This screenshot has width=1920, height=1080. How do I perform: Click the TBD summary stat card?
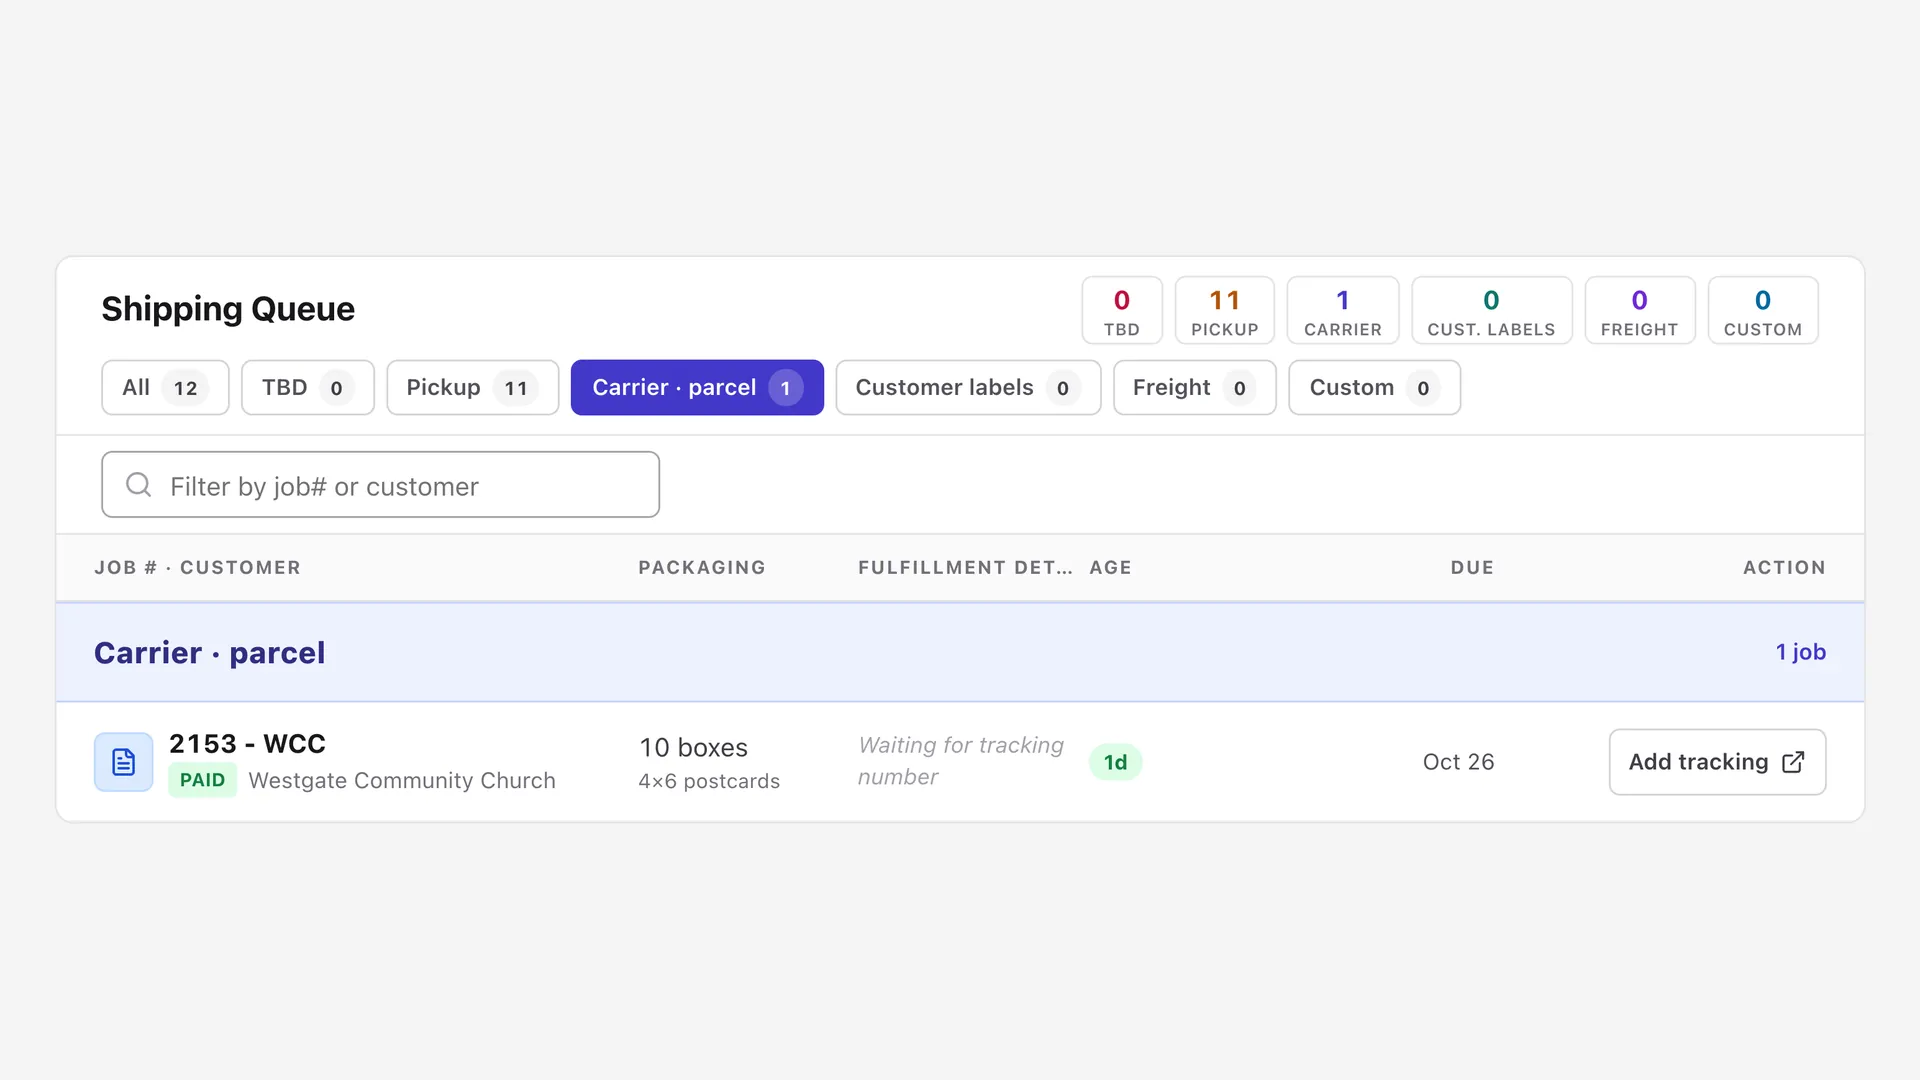point(1122,310)
